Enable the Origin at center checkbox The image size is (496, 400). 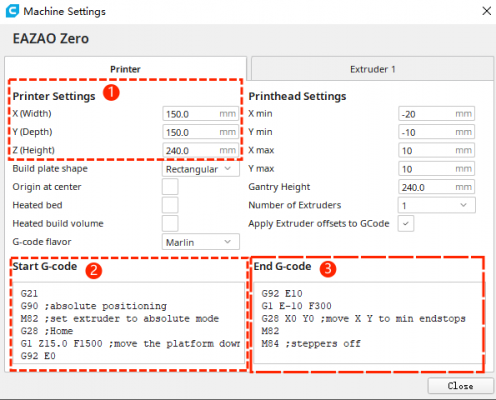tap(170, 187)
